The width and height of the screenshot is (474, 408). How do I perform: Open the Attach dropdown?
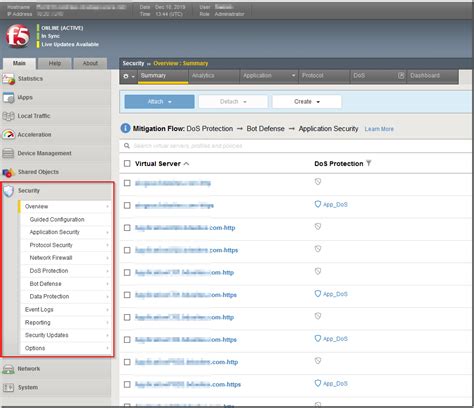click(159, 102)
